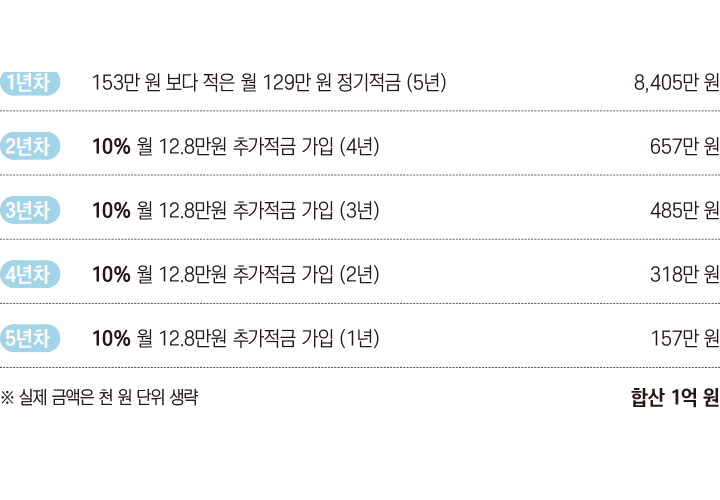Screen dimensions: 720x500
Task: Click the bold 10% in the 3년차 row
Action: [110, 211]
